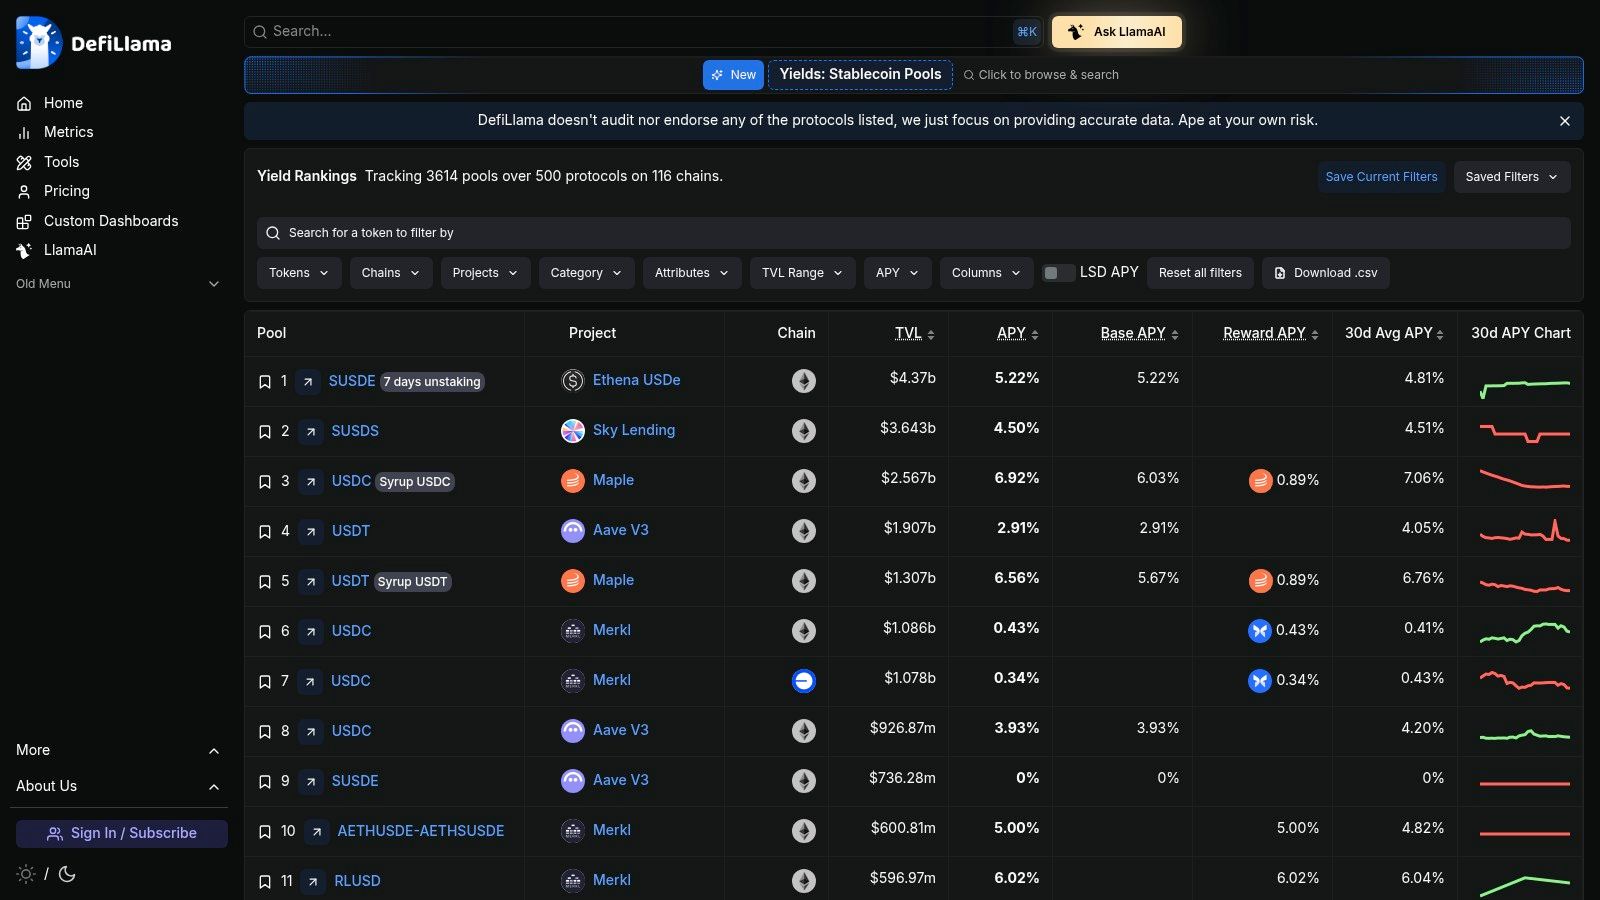Click the light mode sun icon
The width and height of the screenshot is (1600, 900).
tap(26, 874)
